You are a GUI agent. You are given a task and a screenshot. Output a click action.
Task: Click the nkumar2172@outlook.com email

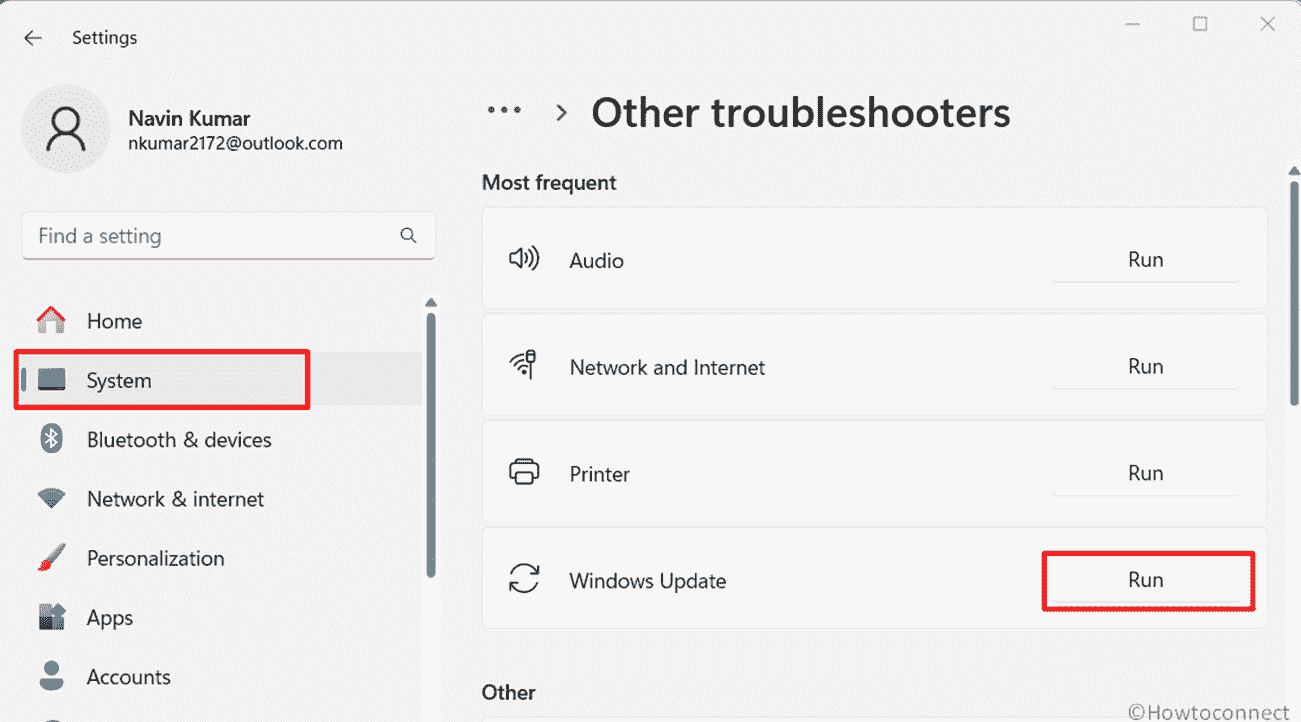click(x=235, y=143)
